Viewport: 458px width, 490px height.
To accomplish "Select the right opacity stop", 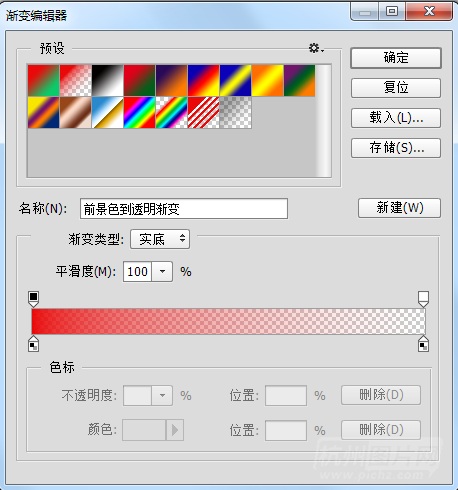I will [x=423, y=299].
